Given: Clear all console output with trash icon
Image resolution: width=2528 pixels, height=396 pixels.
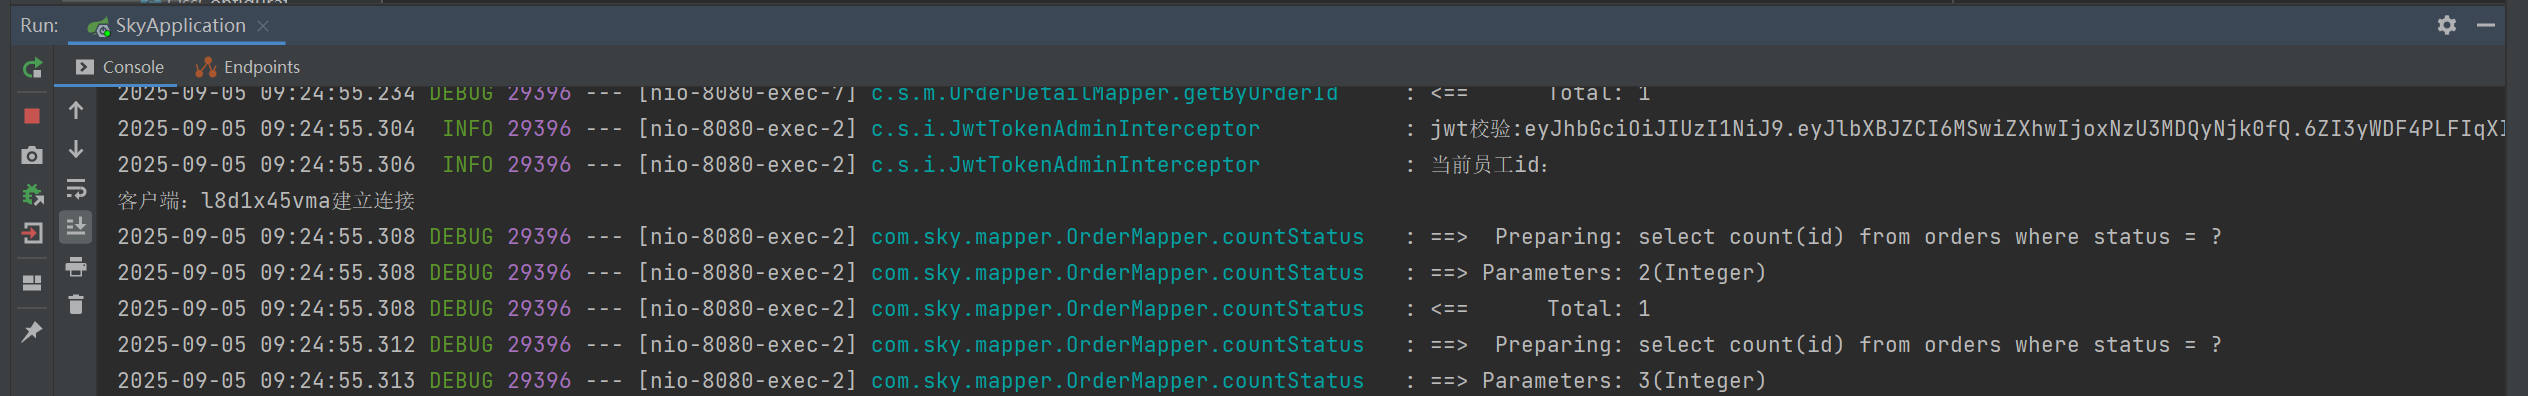Looking at the screenshot, I should 76,304.
